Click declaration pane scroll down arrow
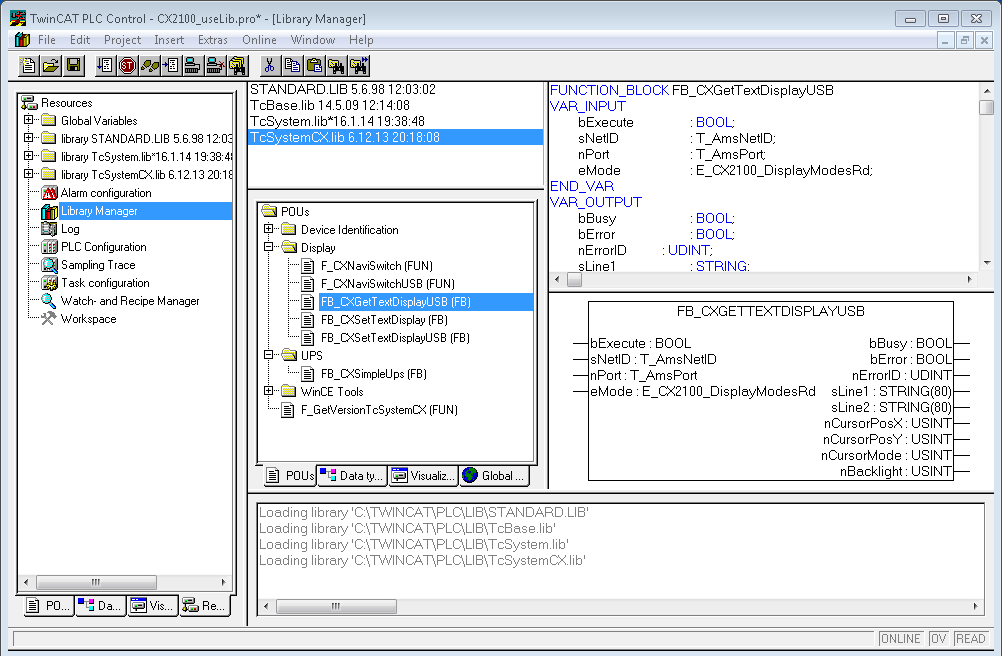This screenshot has width=1002, height=656. (987, 263)
